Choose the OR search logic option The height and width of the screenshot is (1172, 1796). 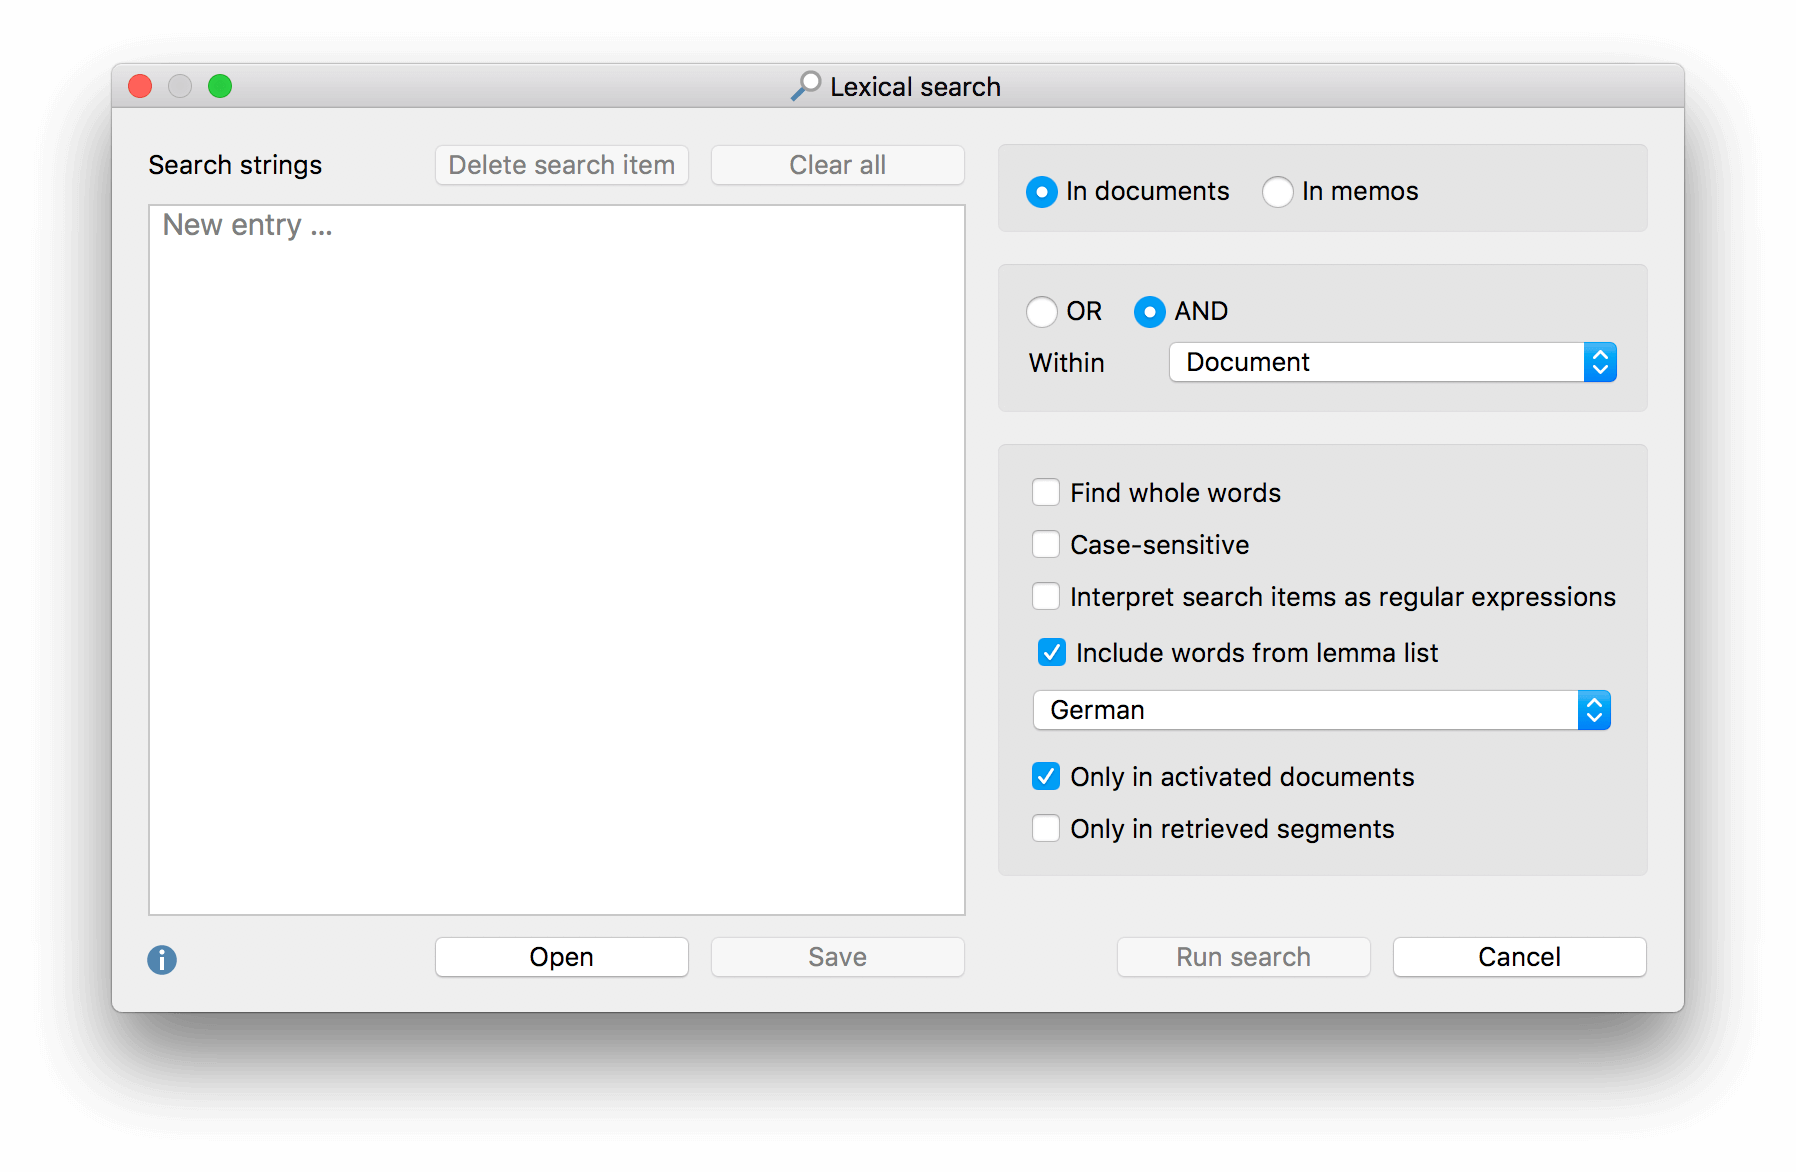point(1041,312)
